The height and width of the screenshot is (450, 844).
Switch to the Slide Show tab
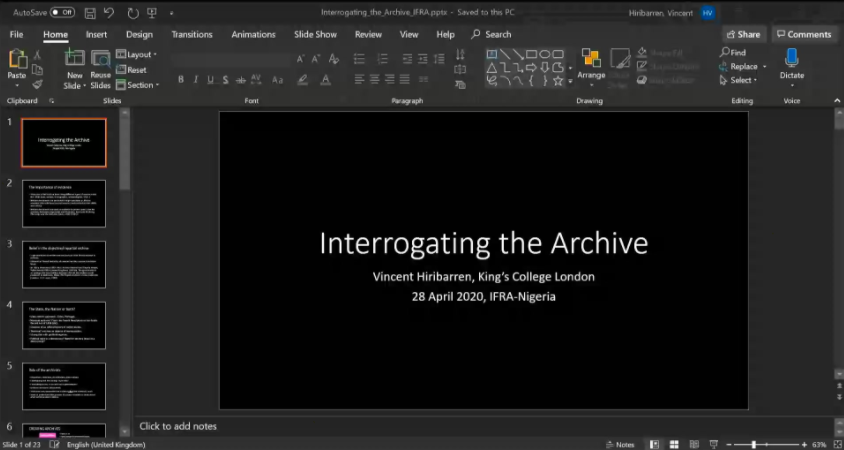tap(315, 34)
